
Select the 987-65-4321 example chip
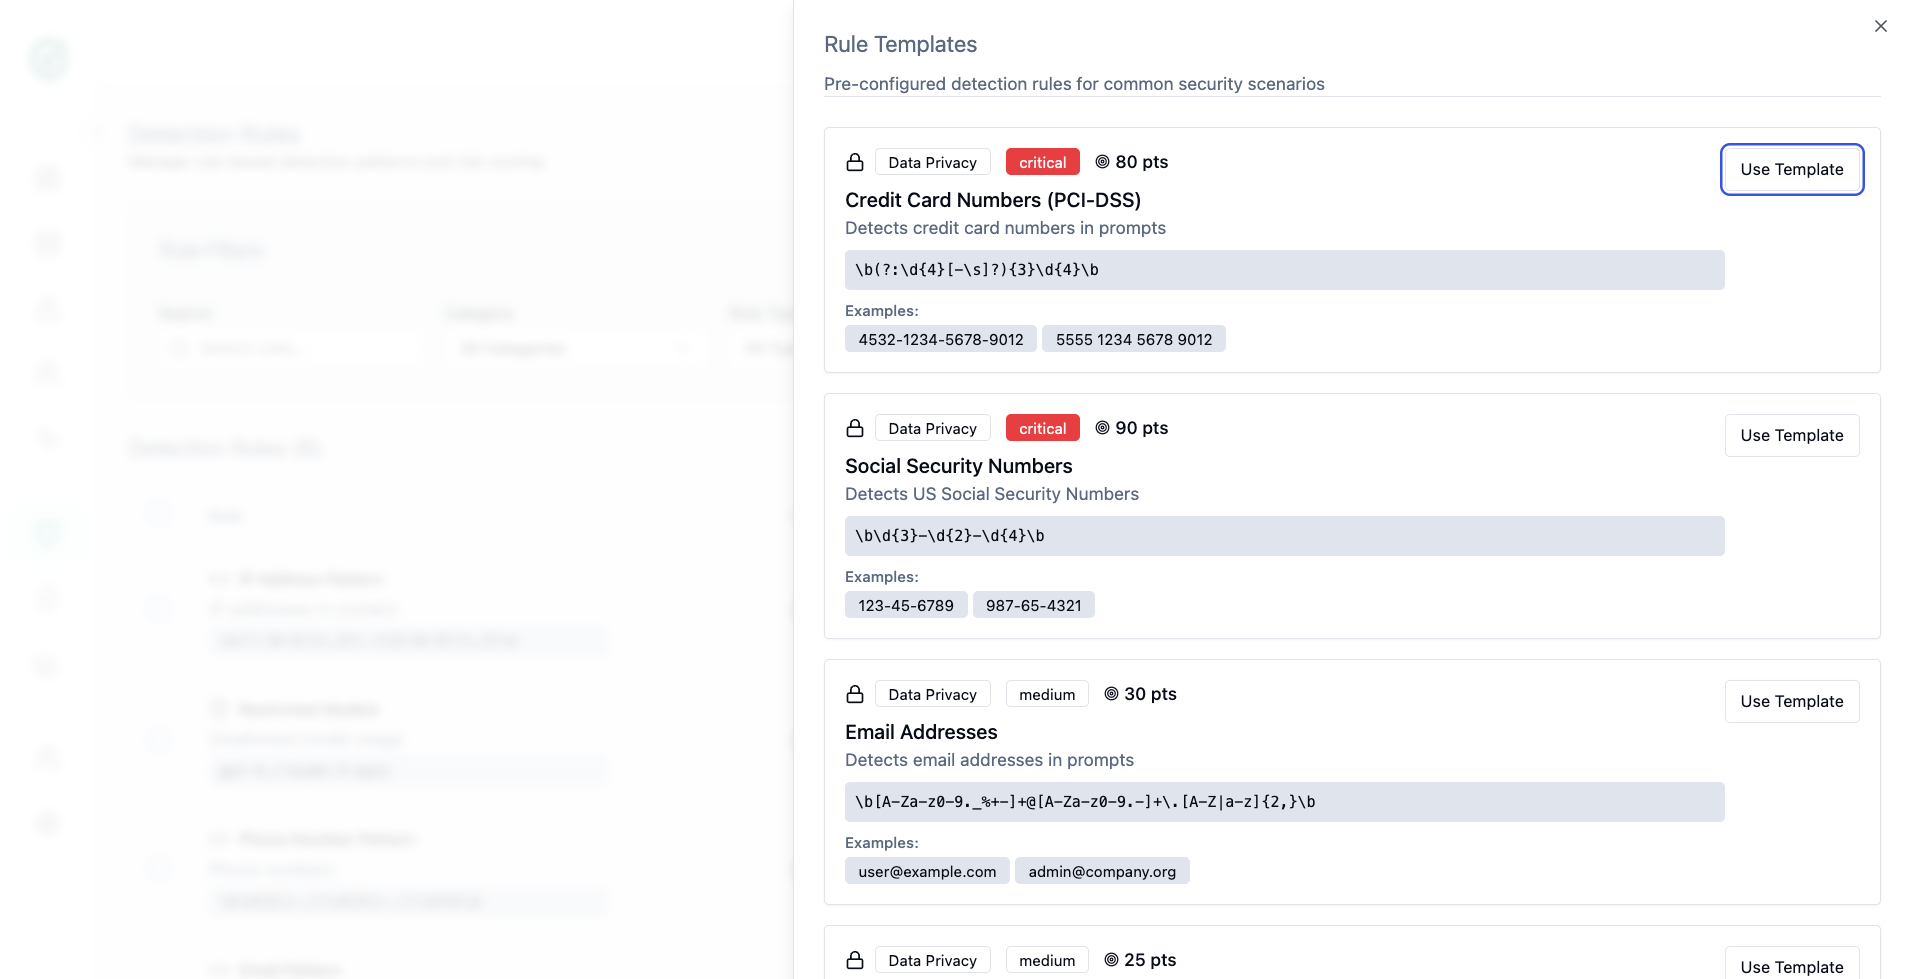point(1033,606)
